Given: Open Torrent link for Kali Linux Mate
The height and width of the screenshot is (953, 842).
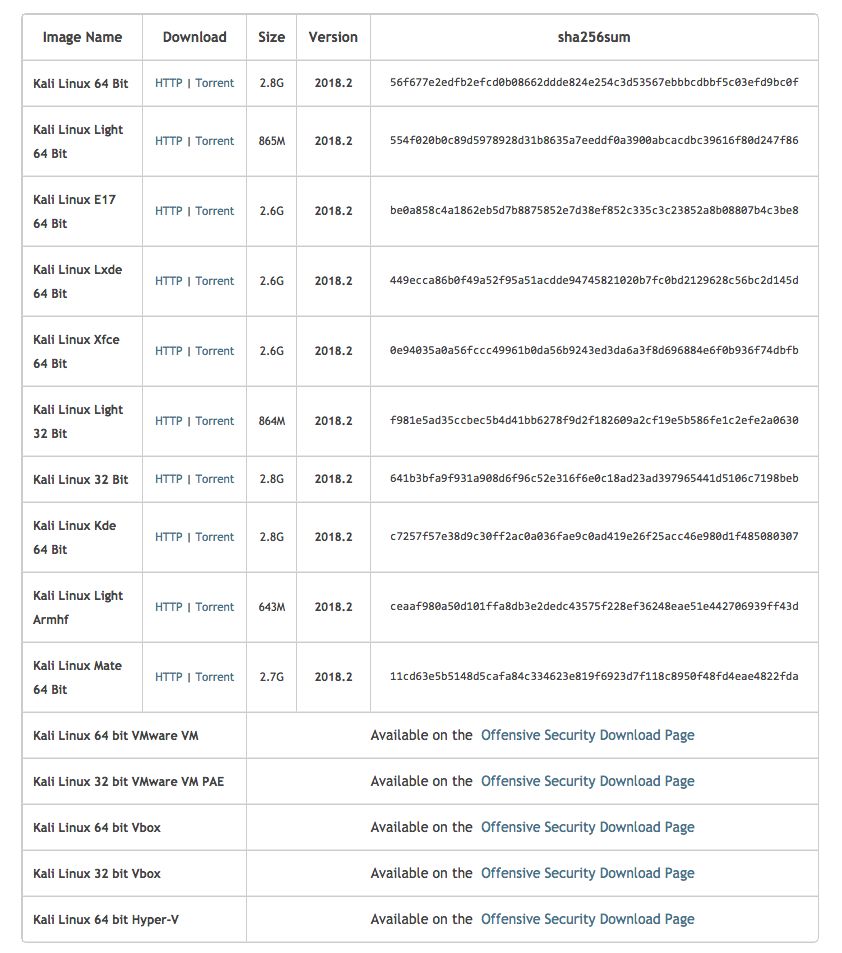Looking at the screenshot, I should [x=214, y=677].
